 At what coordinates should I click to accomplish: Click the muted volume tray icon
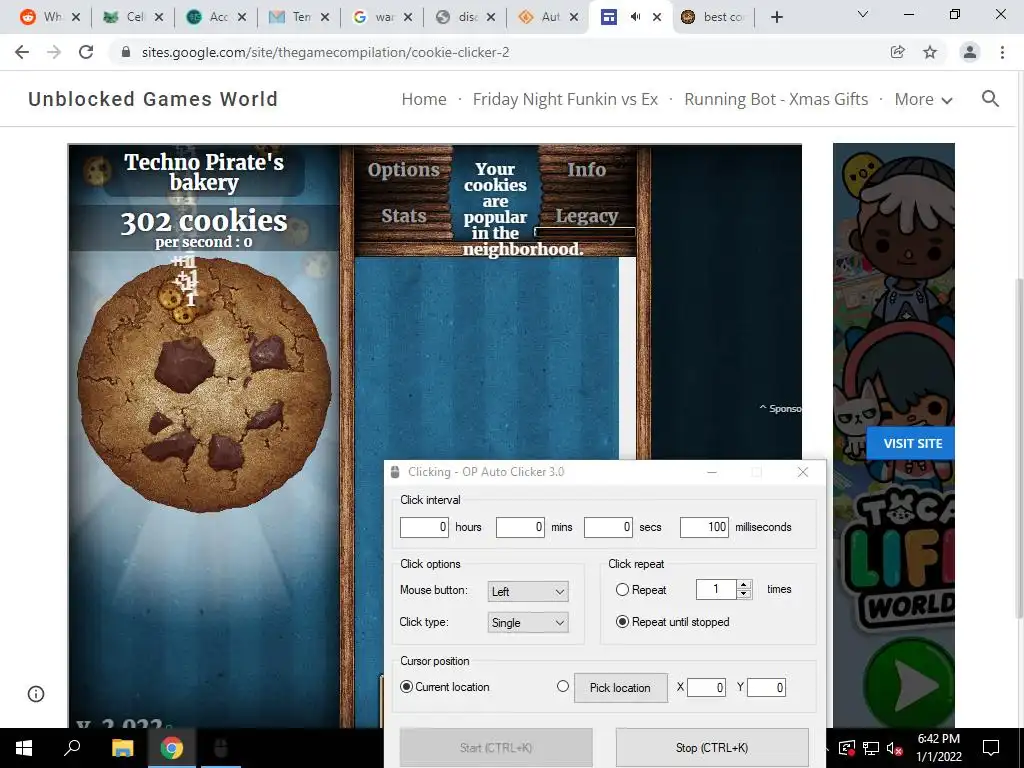(894, 748)
